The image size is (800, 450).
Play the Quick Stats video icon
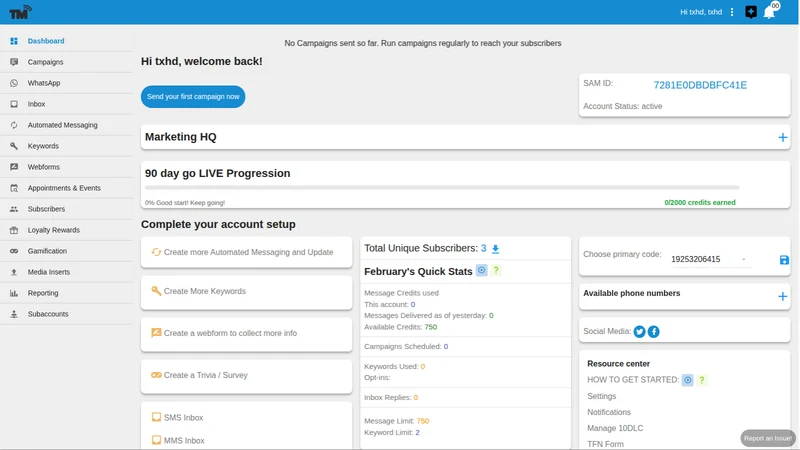(x=481, y=270)
